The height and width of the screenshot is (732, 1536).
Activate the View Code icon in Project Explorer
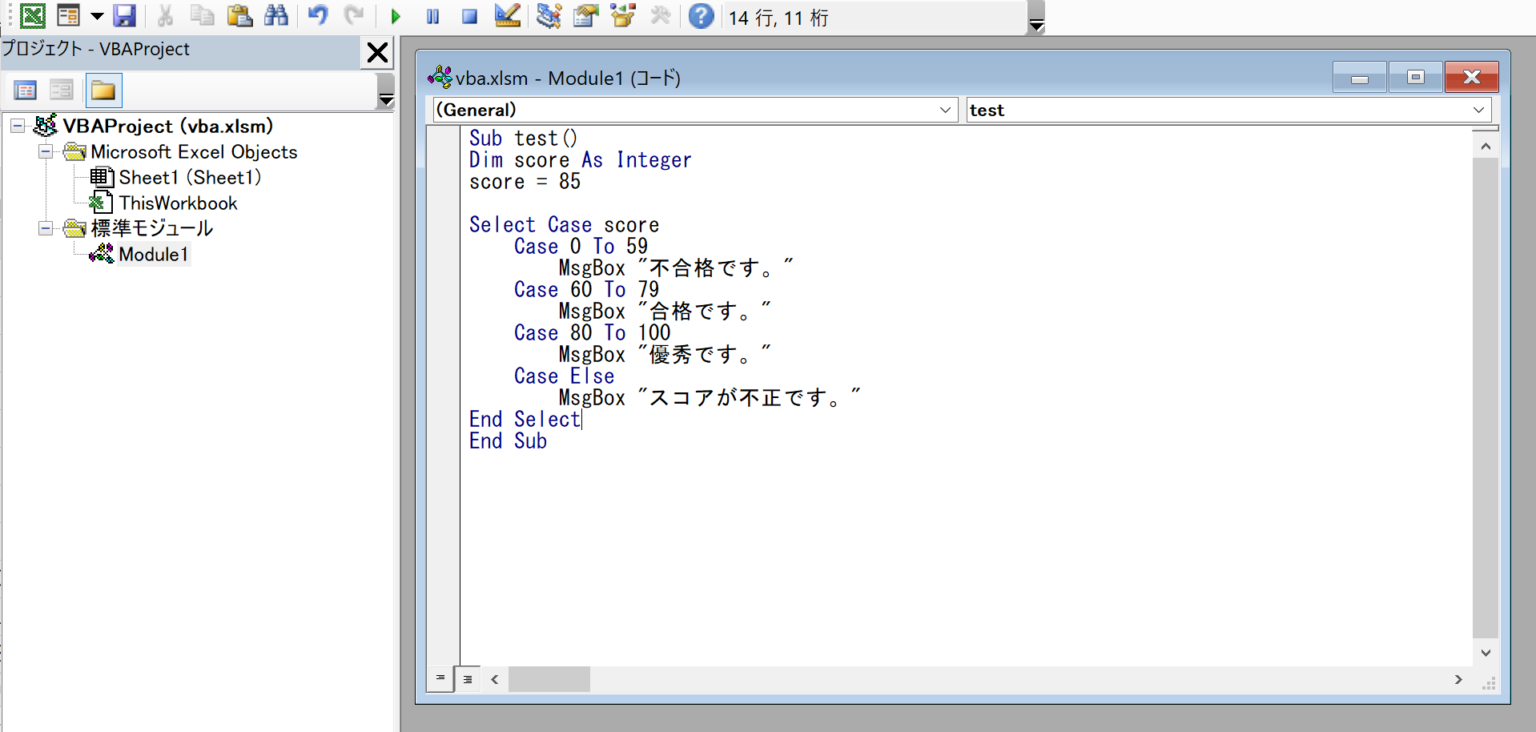(x=24, y=90)
